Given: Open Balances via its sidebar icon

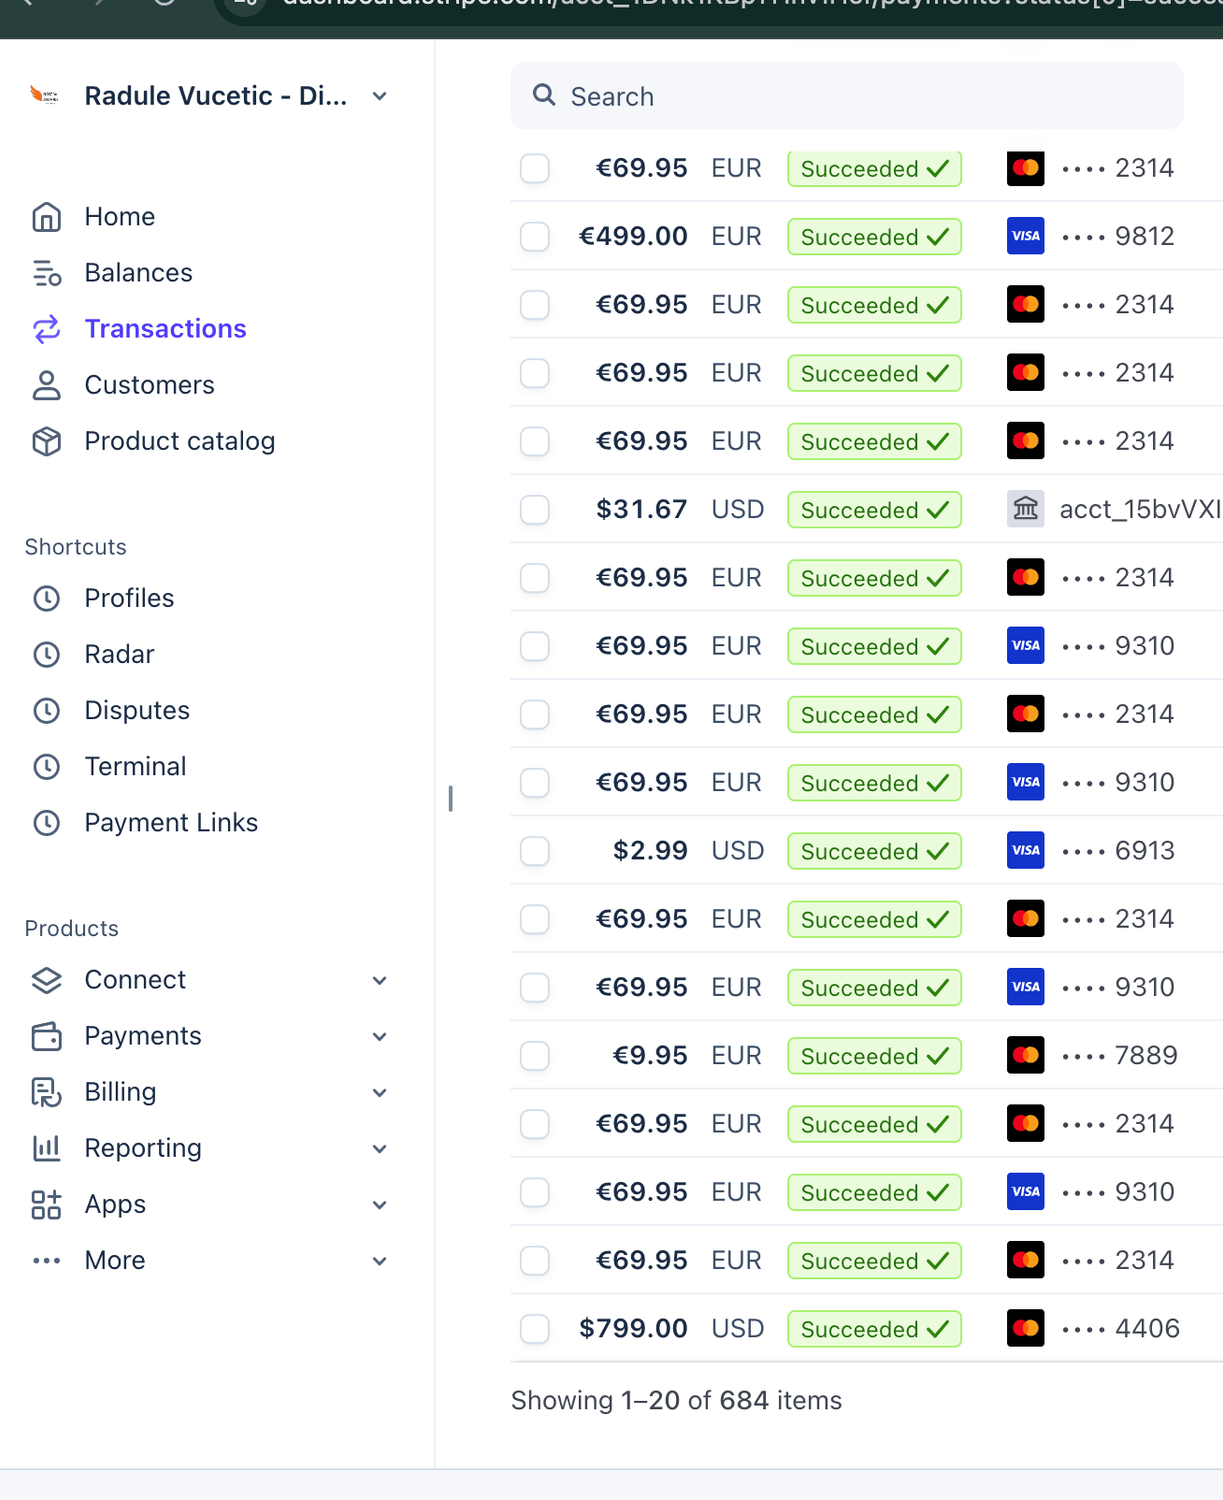Looking at the screenshot, I should coord(46,273).
